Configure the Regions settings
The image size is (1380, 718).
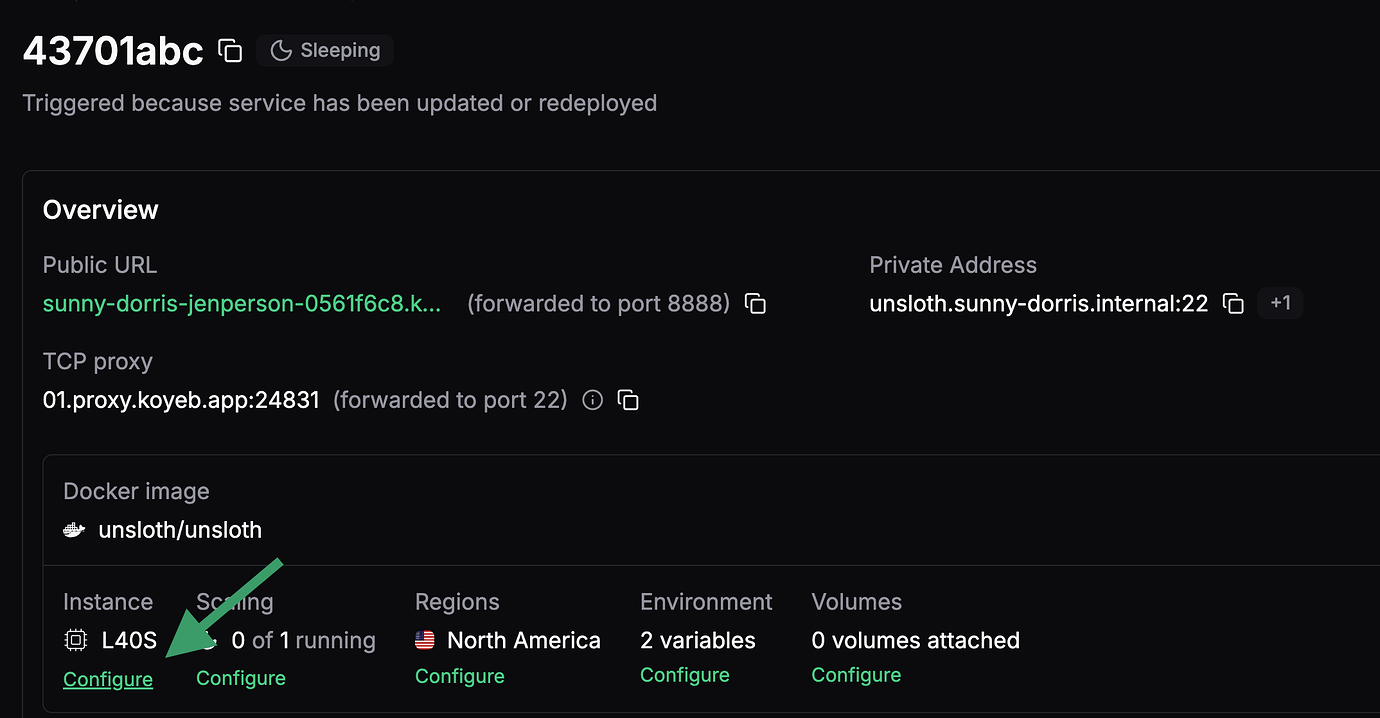[459, 676]
